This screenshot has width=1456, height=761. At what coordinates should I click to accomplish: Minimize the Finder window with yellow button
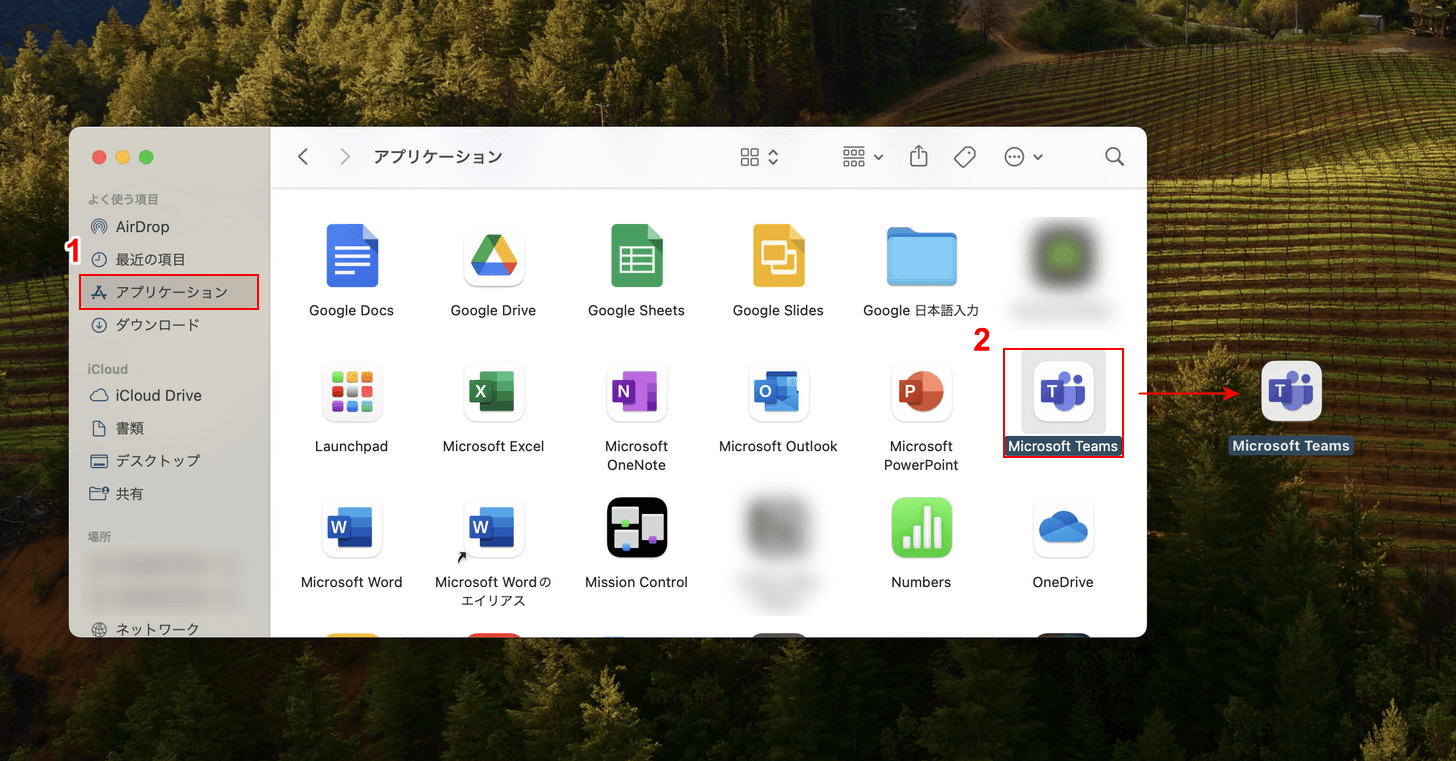123,157
